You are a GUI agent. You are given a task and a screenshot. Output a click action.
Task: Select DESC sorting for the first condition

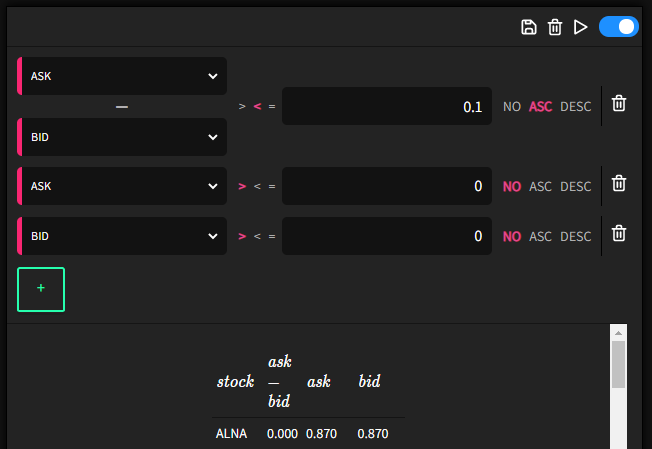pos(575,106)
